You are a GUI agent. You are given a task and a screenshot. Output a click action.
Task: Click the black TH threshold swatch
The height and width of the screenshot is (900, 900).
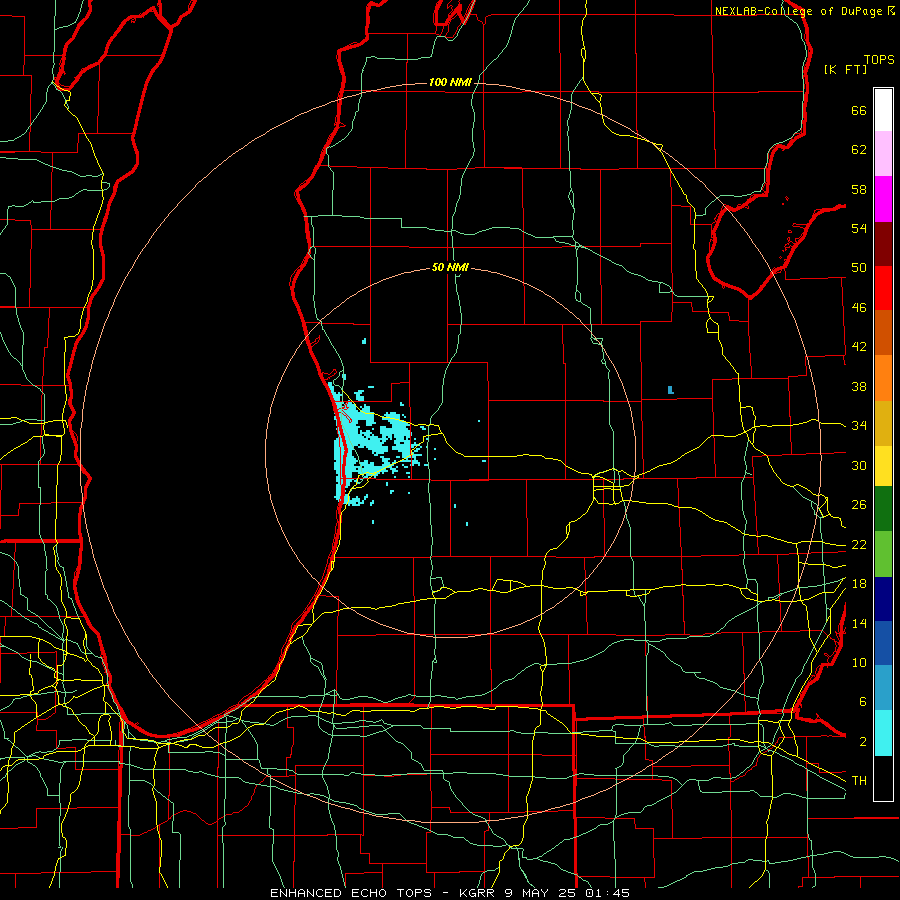click(883, 778)
